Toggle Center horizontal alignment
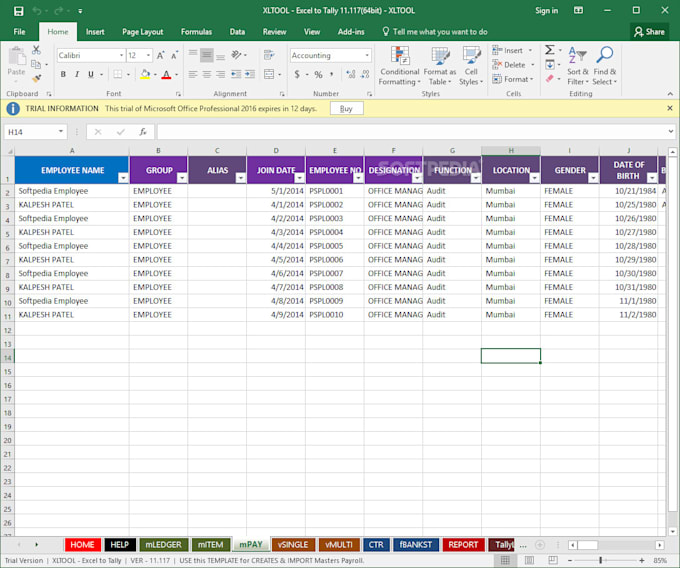The width and height of the screenshot is (680, 568). (207, 74)
